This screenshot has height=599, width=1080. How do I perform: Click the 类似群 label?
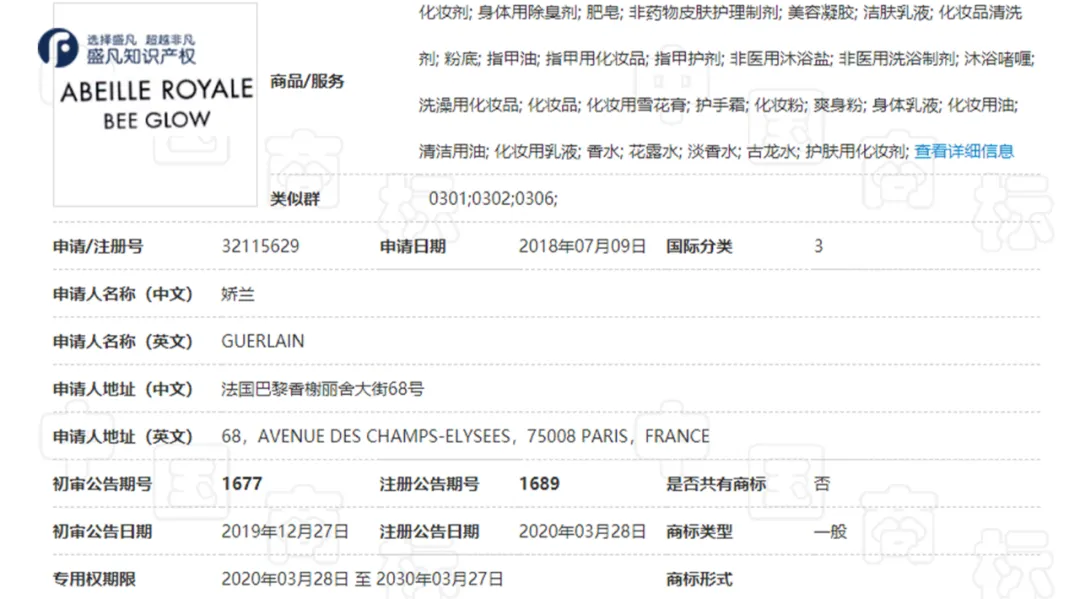[295, 199]
